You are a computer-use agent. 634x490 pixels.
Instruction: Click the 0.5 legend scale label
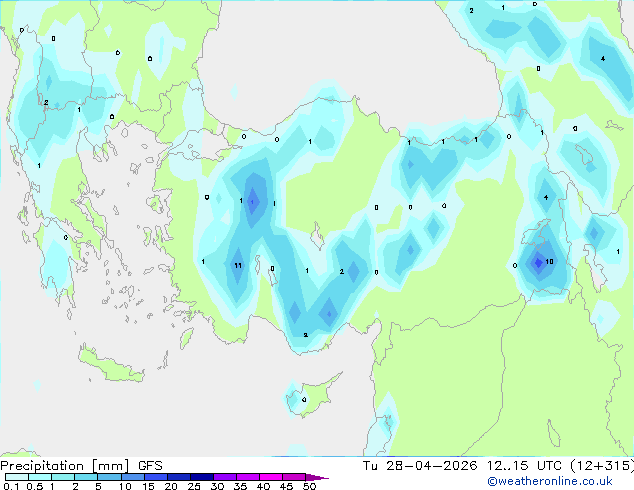coord(35,486)
